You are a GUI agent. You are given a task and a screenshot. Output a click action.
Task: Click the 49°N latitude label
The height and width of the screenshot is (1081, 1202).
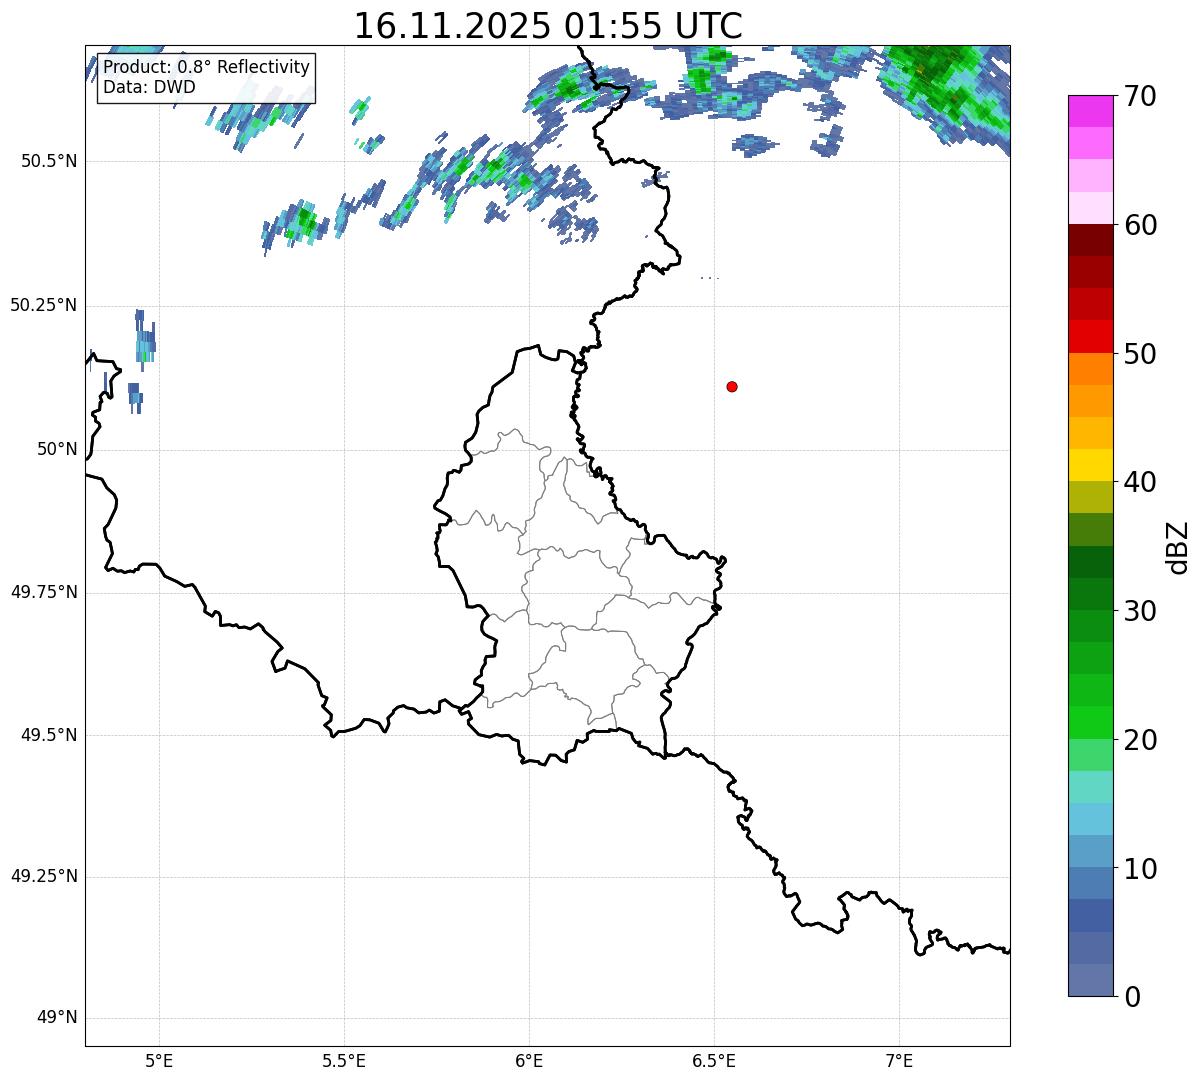tap(57, 1018)
